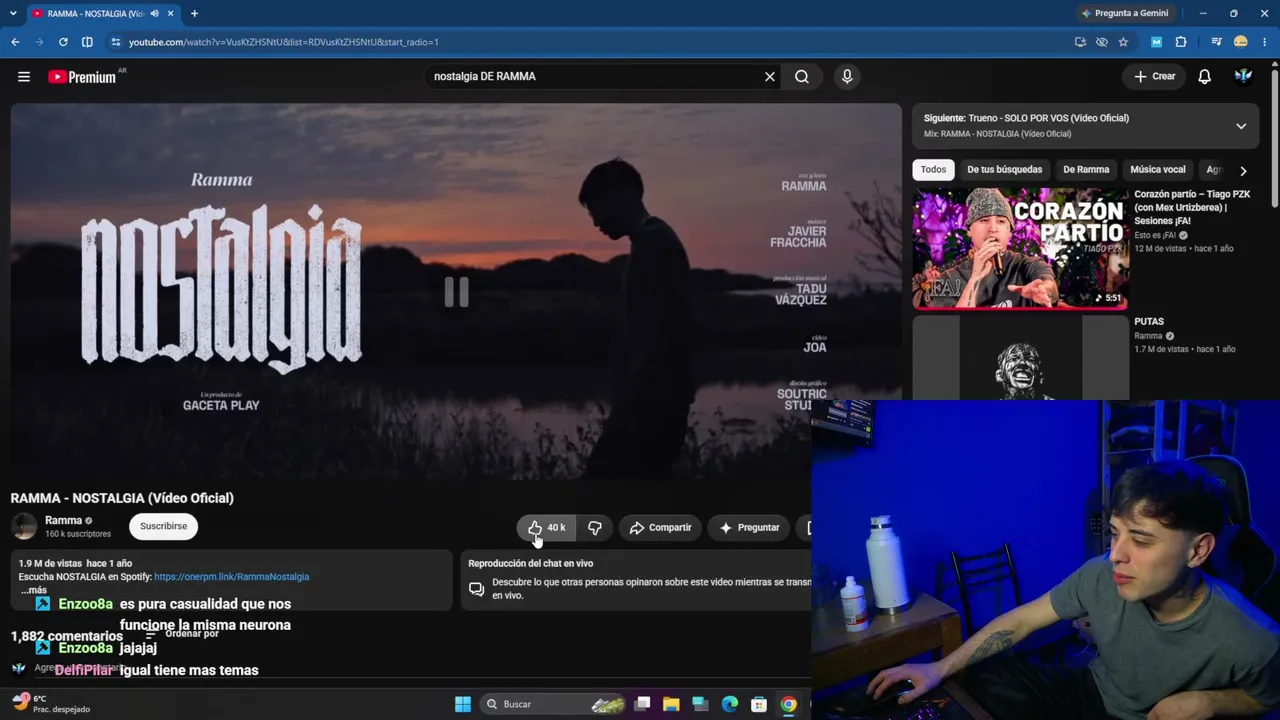The height and width of the screenshot is (720, 1280).
Task: Open the weather widget showing 6°C
Action: point(52,704)
